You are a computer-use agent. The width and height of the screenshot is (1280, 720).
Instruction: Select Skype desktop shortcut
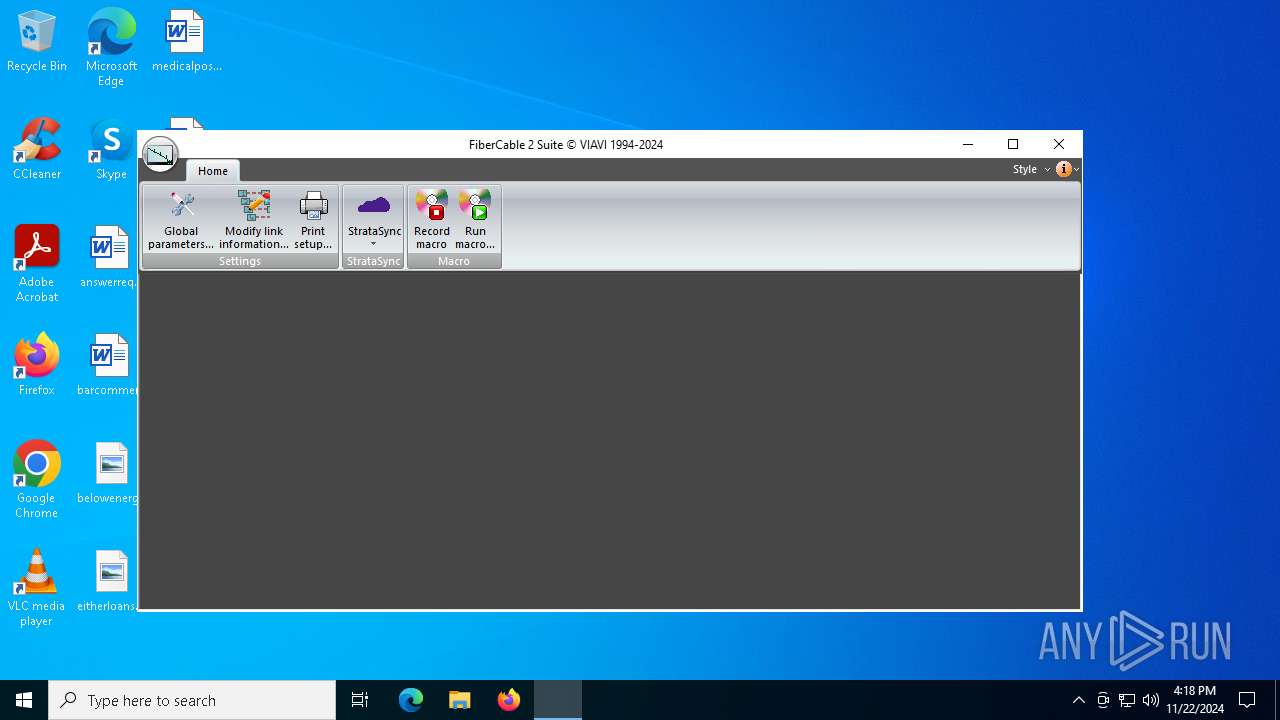point(111,149)
